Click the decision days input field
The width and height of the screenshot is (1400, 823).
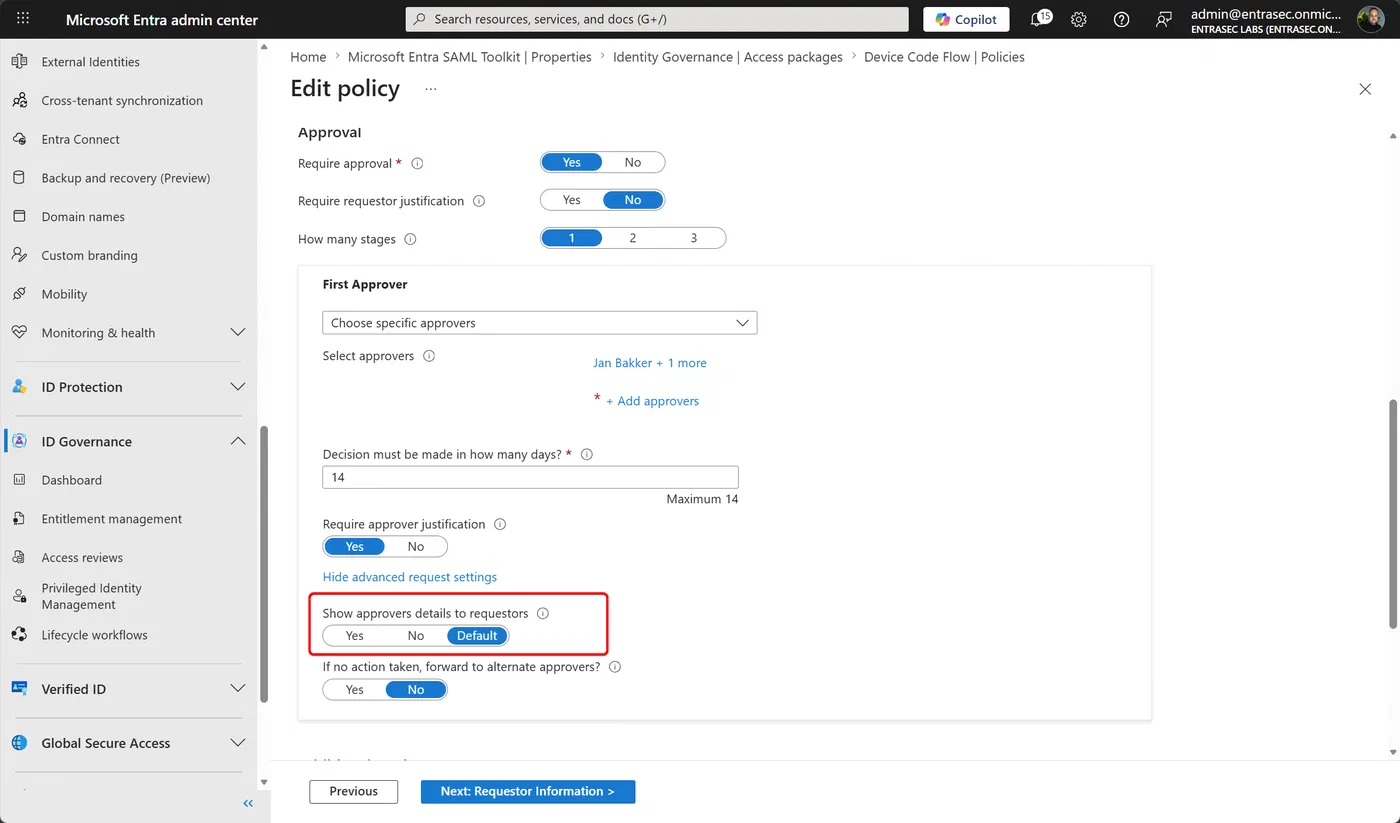point(530,477)
